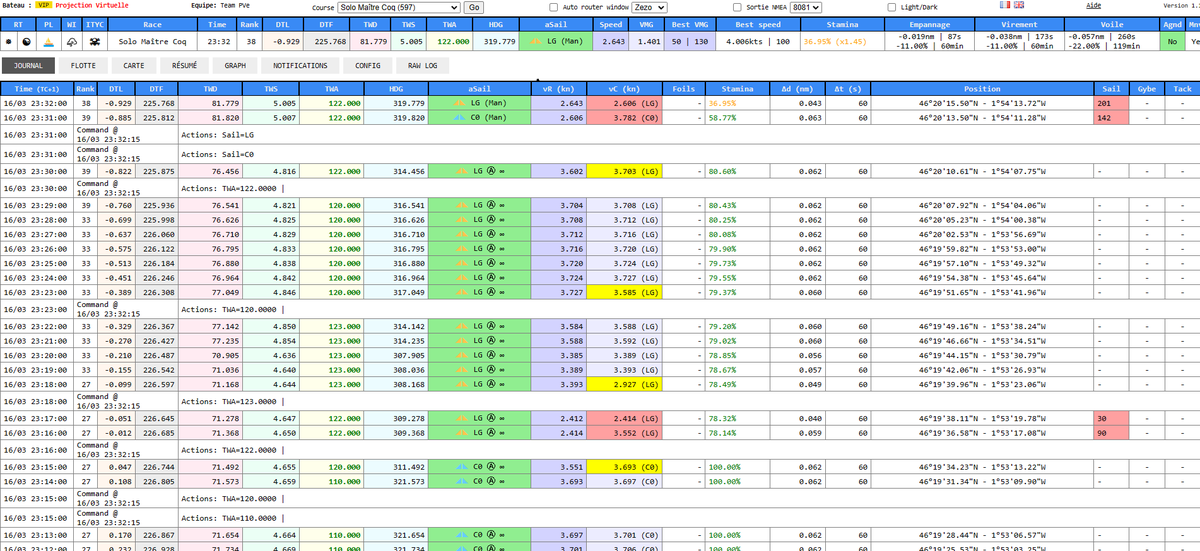The width and height of the screenshot is (1200, 551).
Task: Click the red Sail cell showing 142
Action: coord(1111,117)
